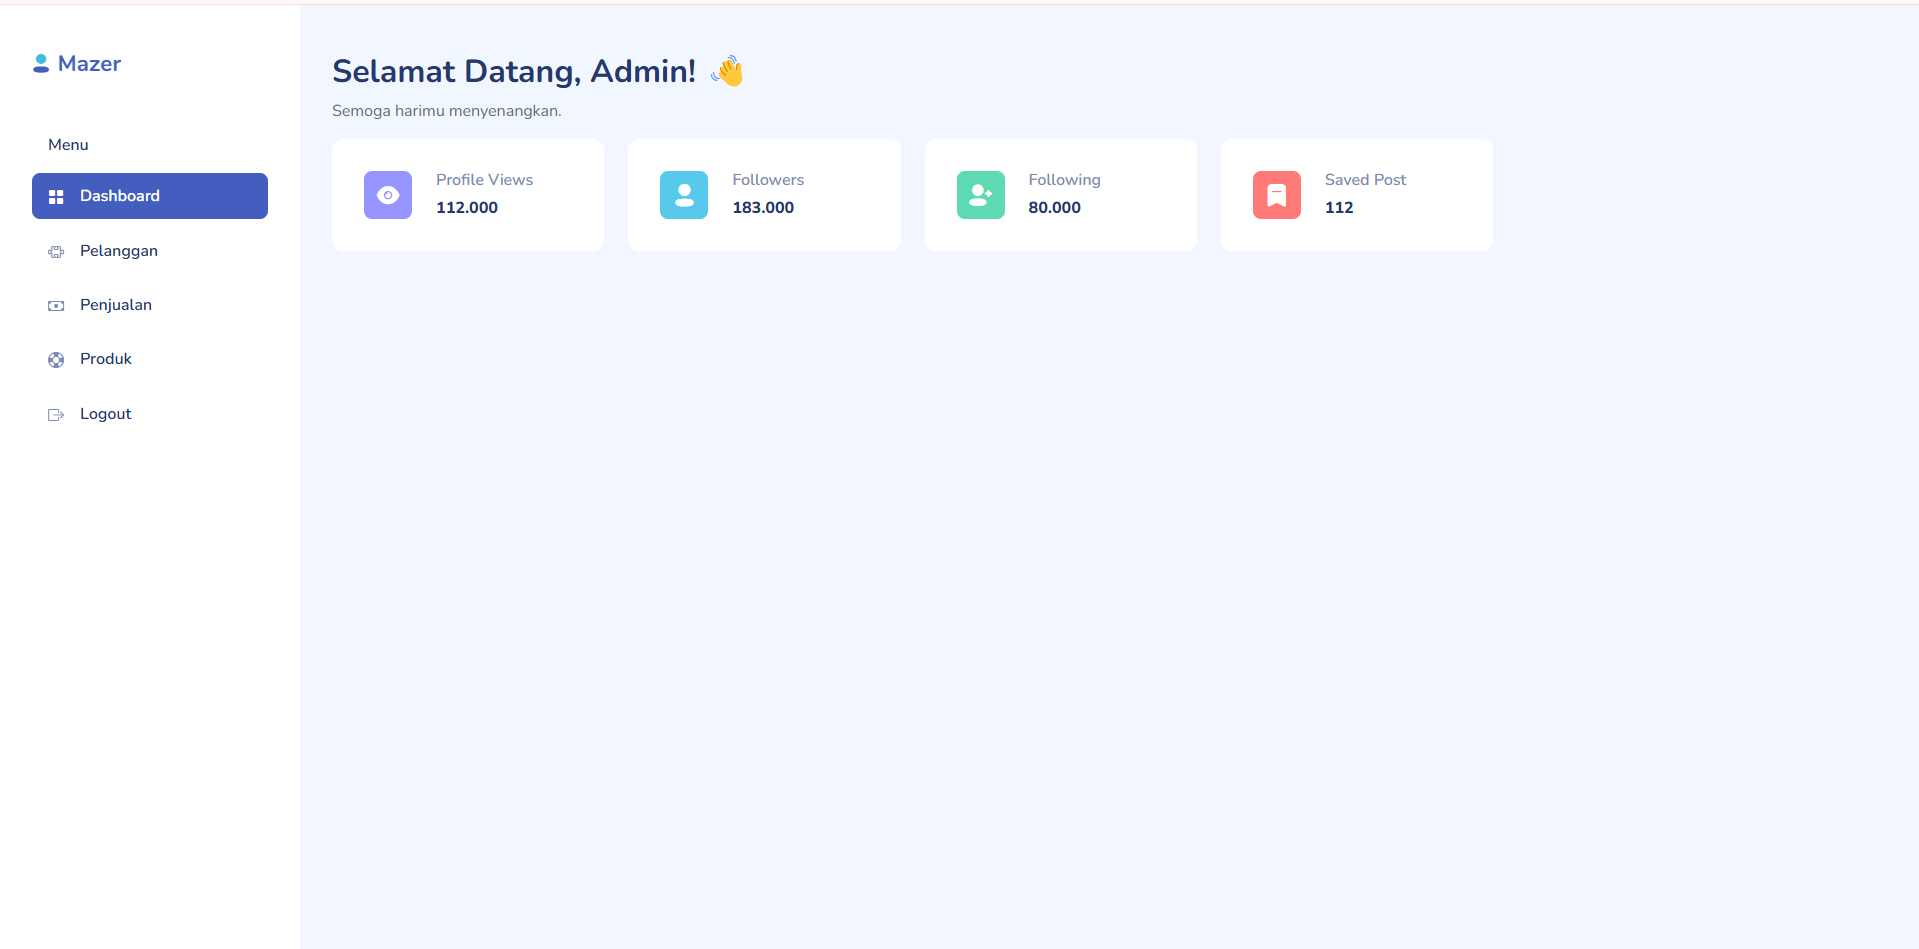Viewport: 1919px width, 949px height.
Task: Click the Mazer brand name link
Action: click(89, 64)
